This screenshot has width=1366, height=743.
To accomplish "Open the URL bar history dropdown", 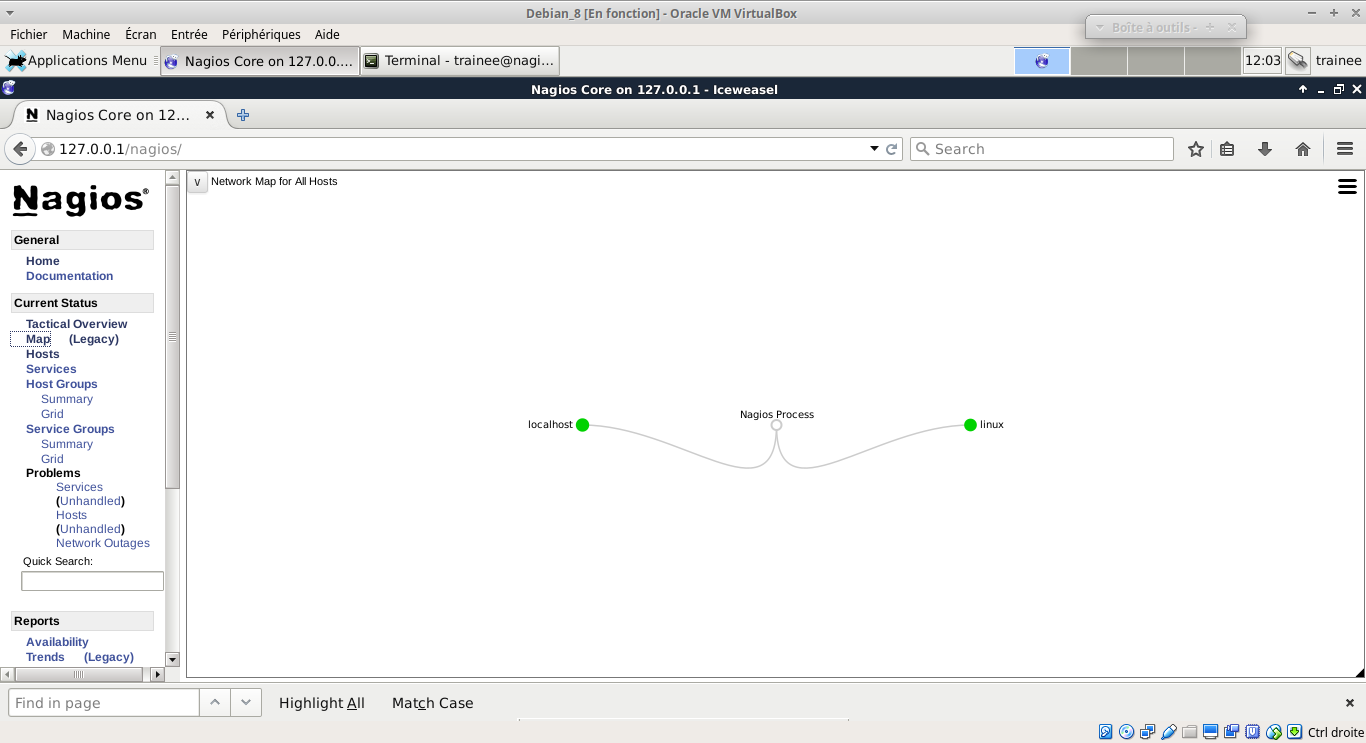I will point(874,149).
